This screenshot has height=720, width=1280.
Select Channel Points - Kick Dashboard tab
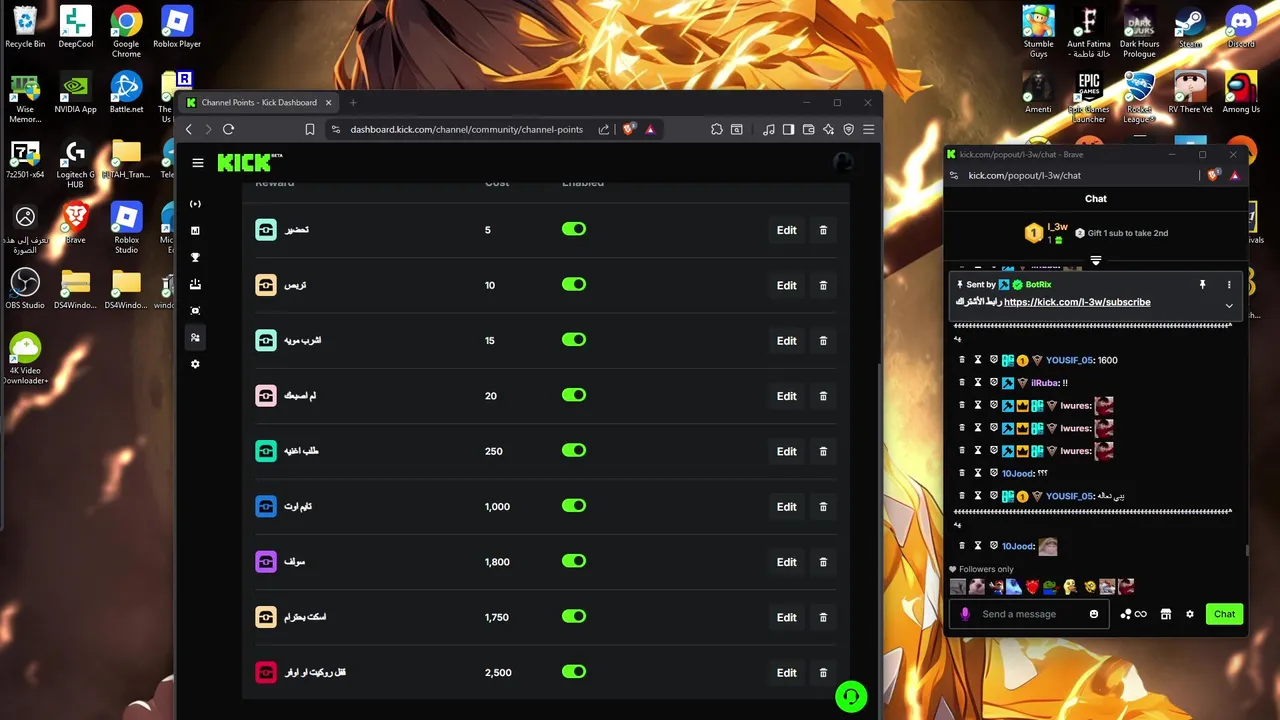pos(259,102)
